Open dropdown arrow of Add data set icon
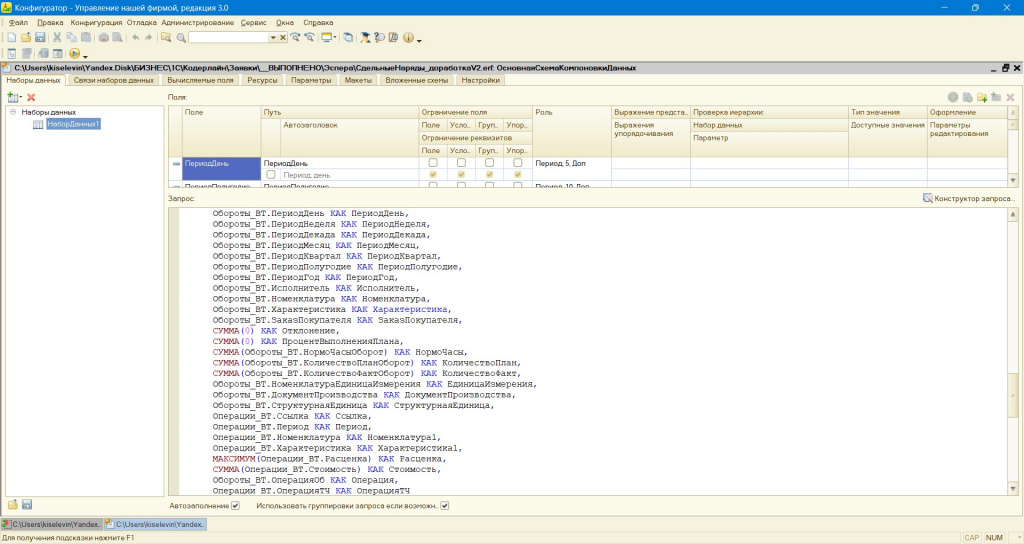Image resolution: width=1024 pixels, height=544 pixels. coord(21,97)
